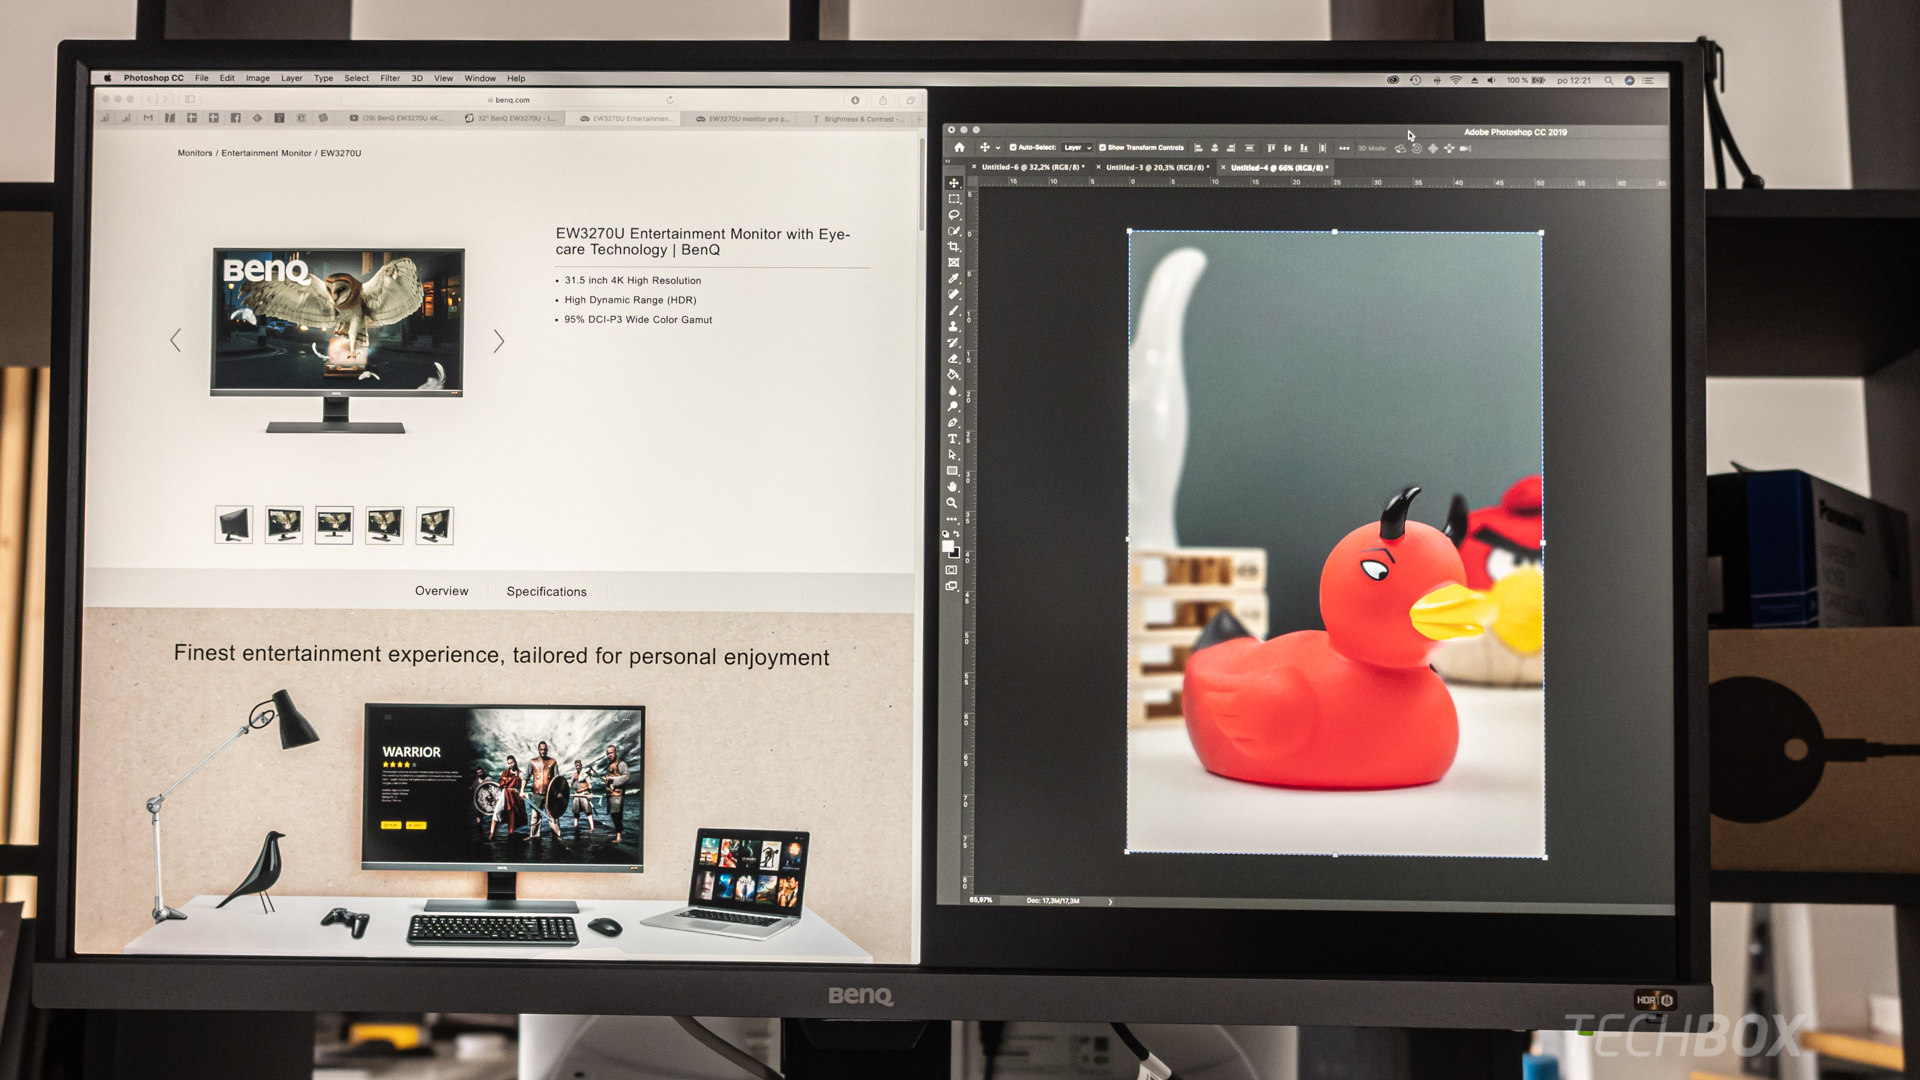Click the Monitors breadcrumb link
Viewport: 1920px width, 1080px height.
pos(195,153)
